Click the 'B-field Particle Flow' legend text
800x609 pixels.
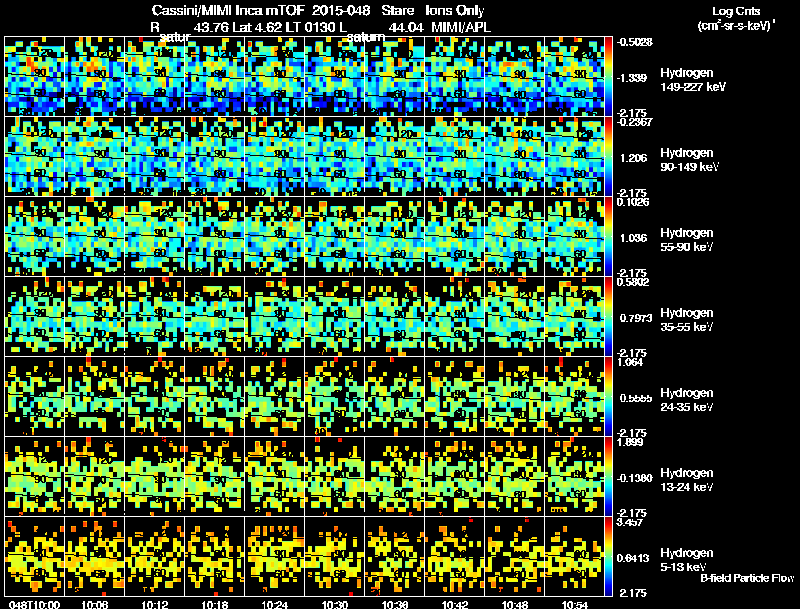coord(747,578)
